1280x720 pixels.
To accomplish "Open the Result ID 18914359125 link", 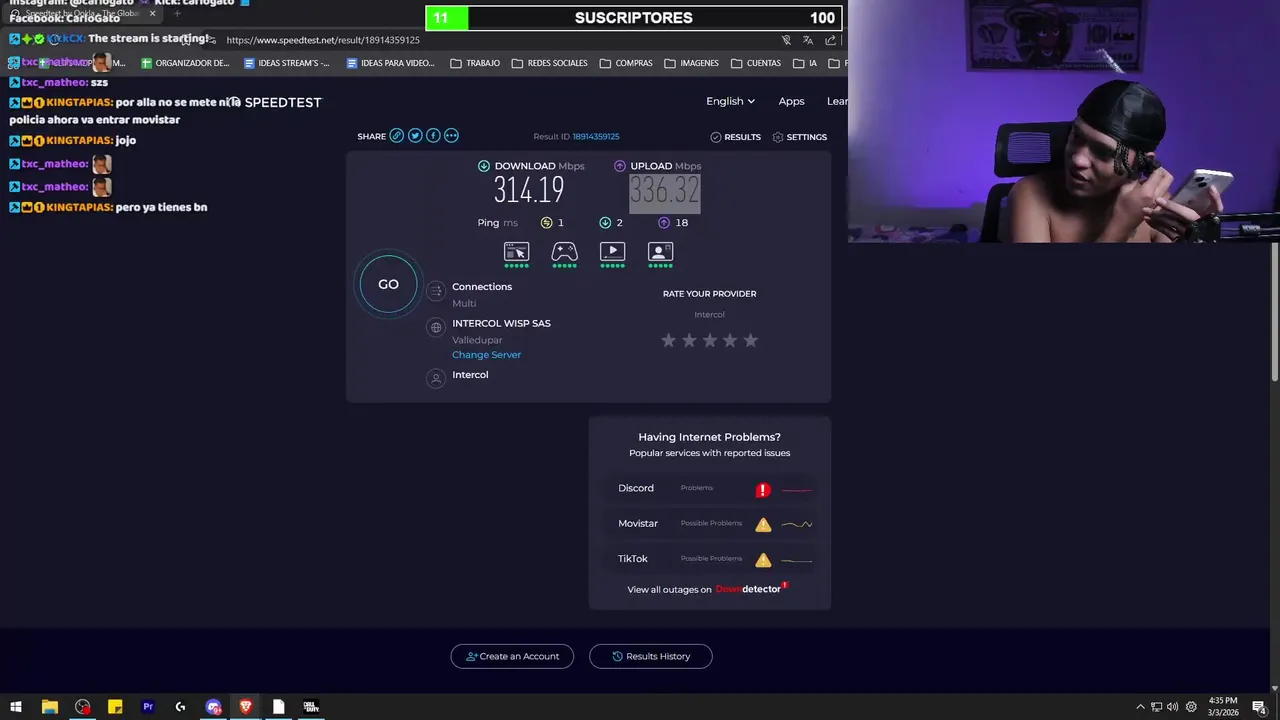I will (595, 137).
